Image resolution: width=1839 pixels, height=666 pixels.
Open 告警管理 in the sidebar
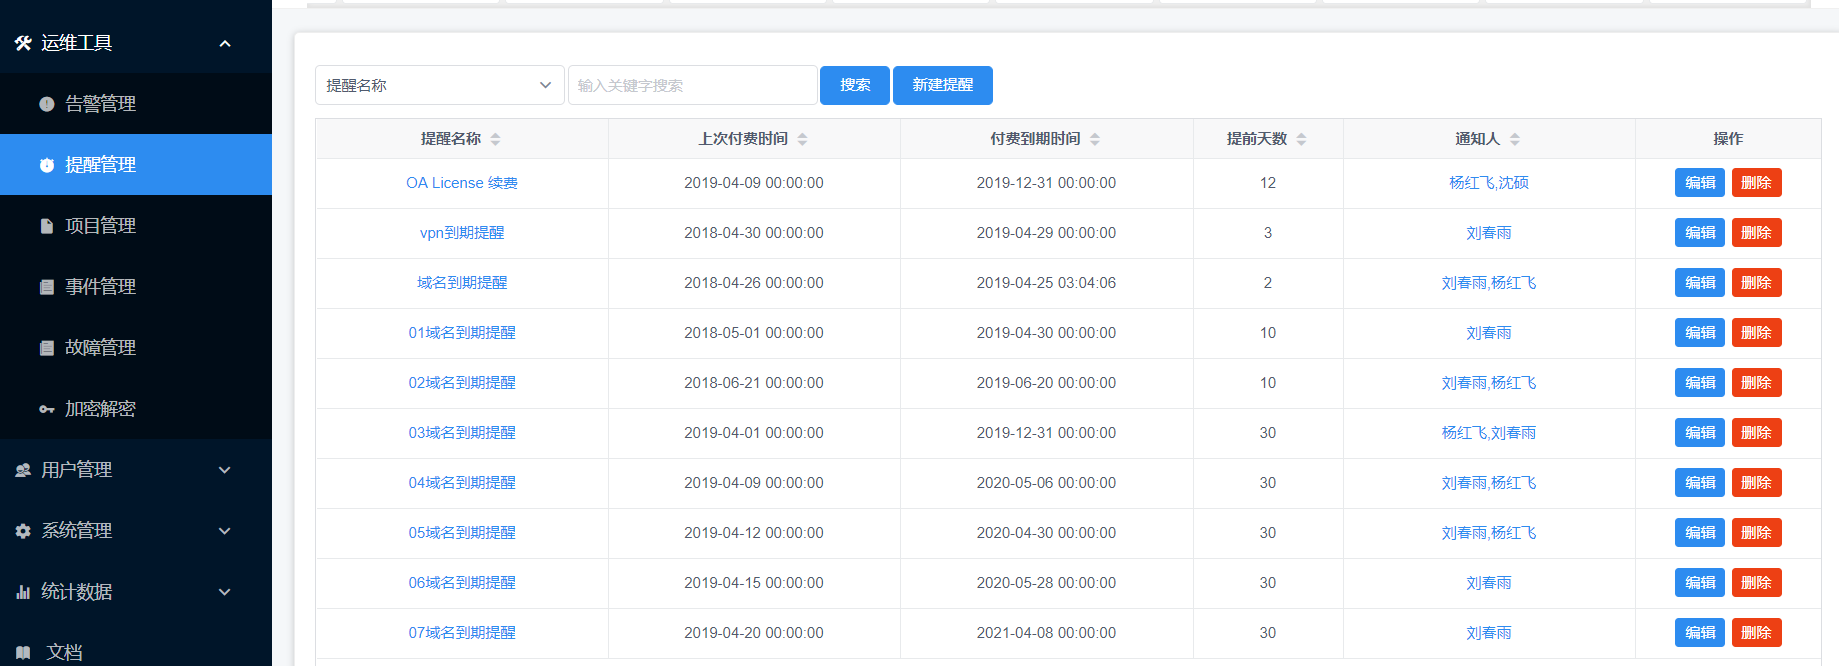pyautogui.click(x=136, y=104)
